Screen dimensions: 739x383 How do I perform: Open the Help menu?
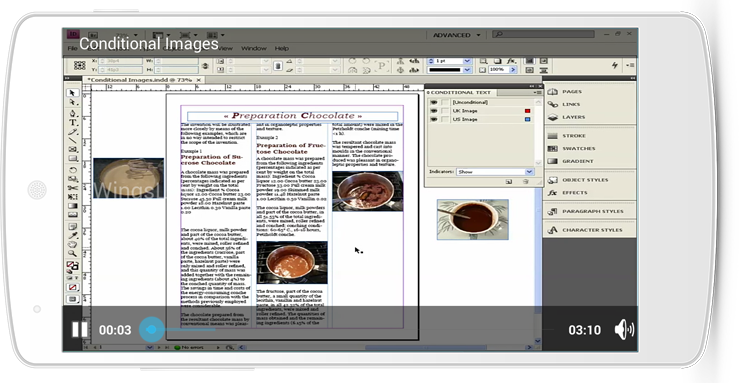tap(281, 48)
